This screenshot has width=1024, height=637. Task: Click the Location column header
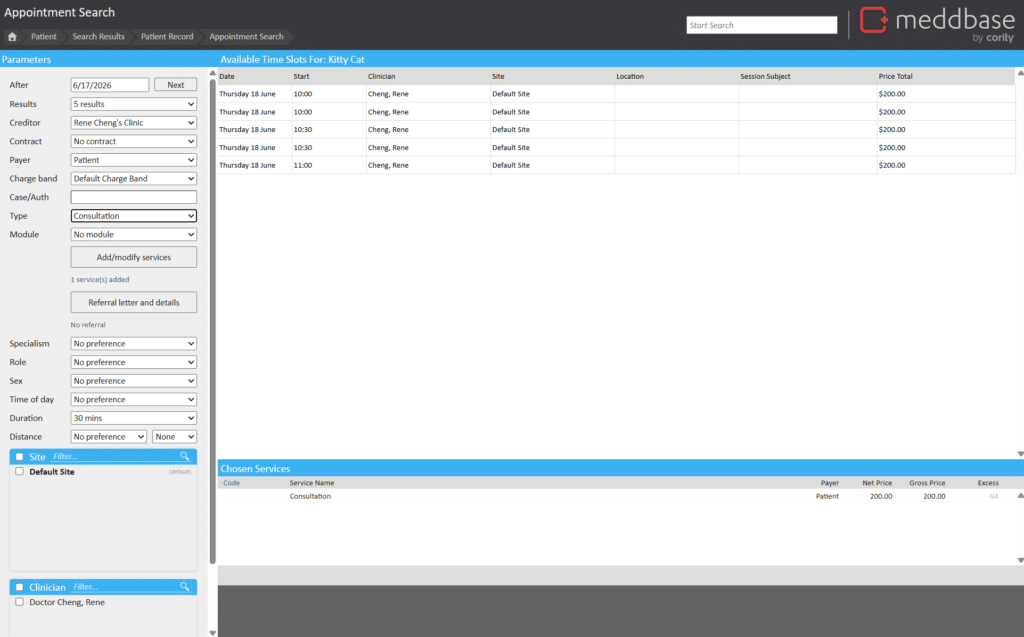tap(630, 76)
